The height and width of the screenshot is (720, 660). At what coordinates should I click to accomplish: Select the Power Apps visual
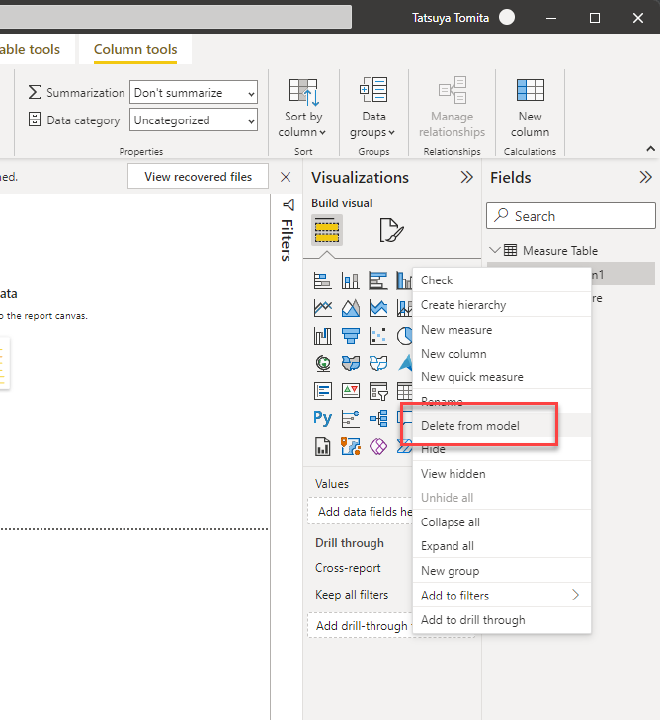378,446
